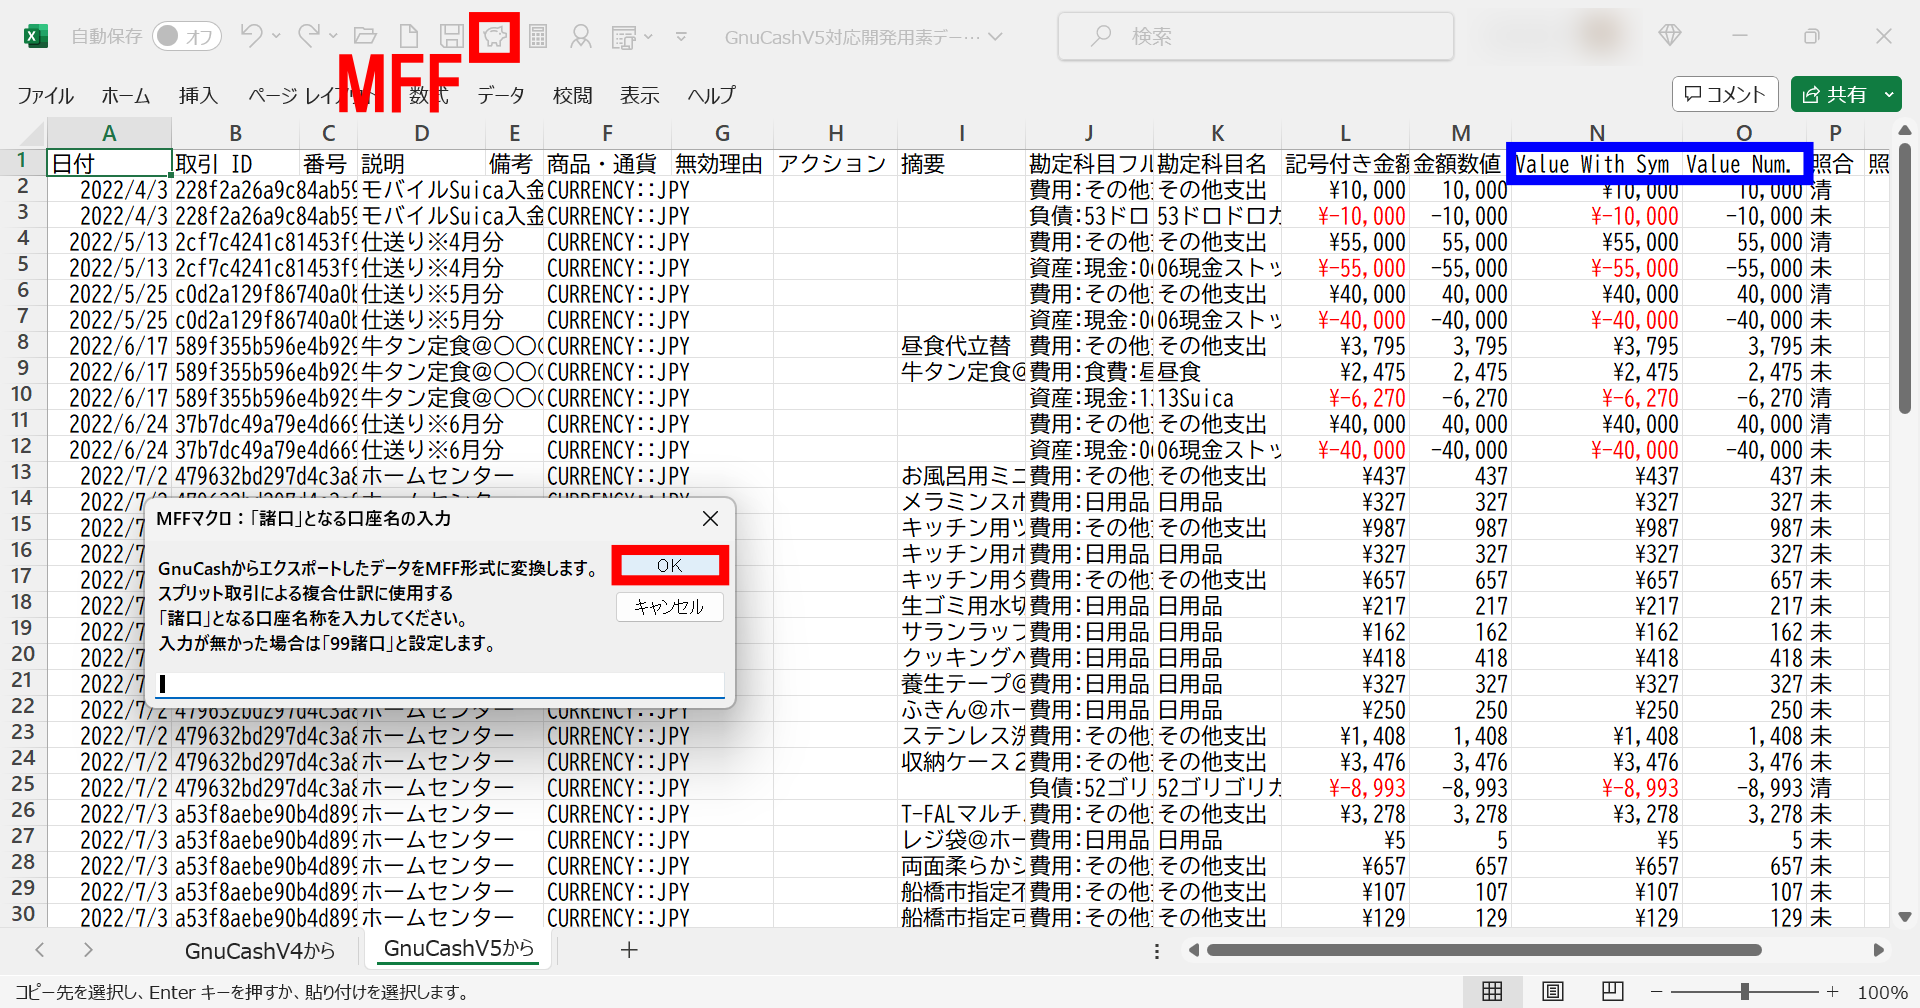Open the ヘルプ ribbon tab
This screenshot has height=1008, width=1920.
coord(711,95)
